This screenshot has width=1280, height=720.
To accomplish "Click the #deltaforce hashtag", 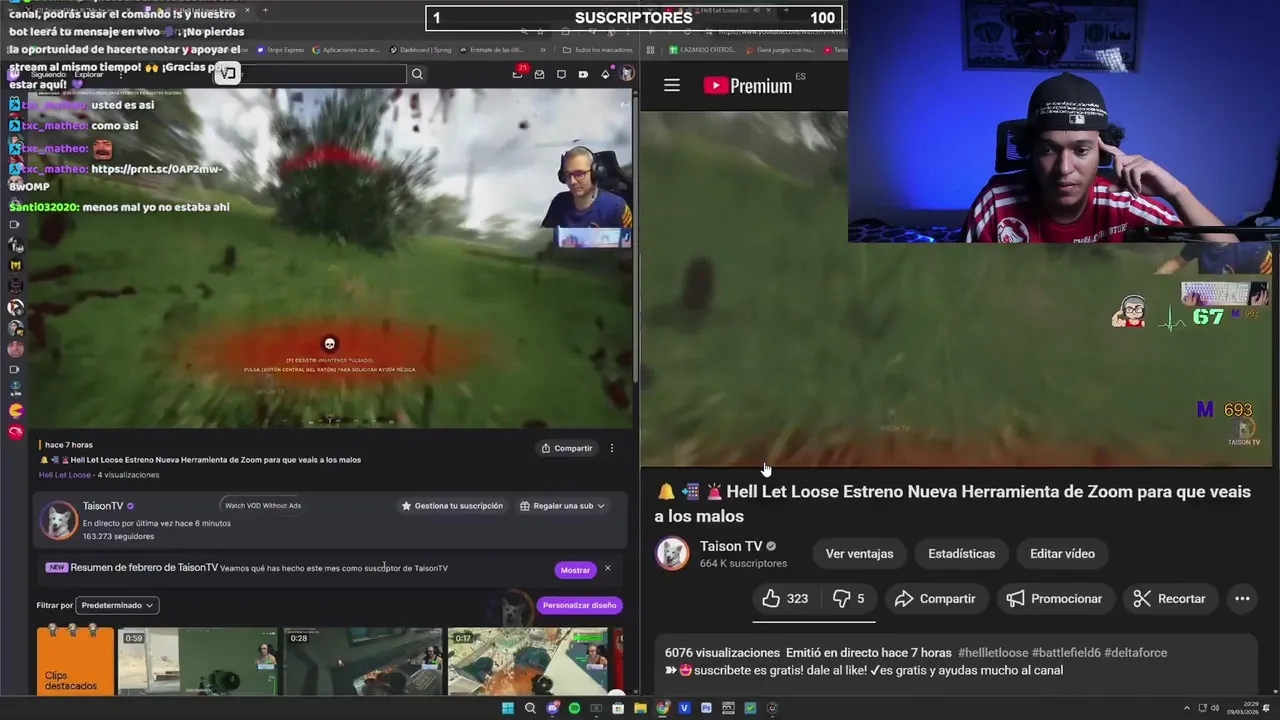I will pyautogui.click(x=1136, y=653).
